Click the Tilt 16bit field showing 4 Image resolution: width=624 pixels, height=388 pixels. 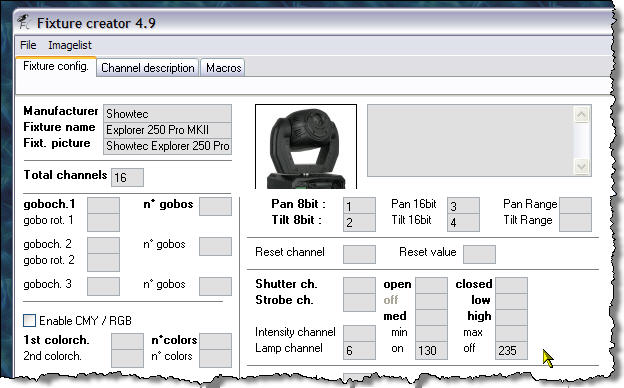(463, 222)
